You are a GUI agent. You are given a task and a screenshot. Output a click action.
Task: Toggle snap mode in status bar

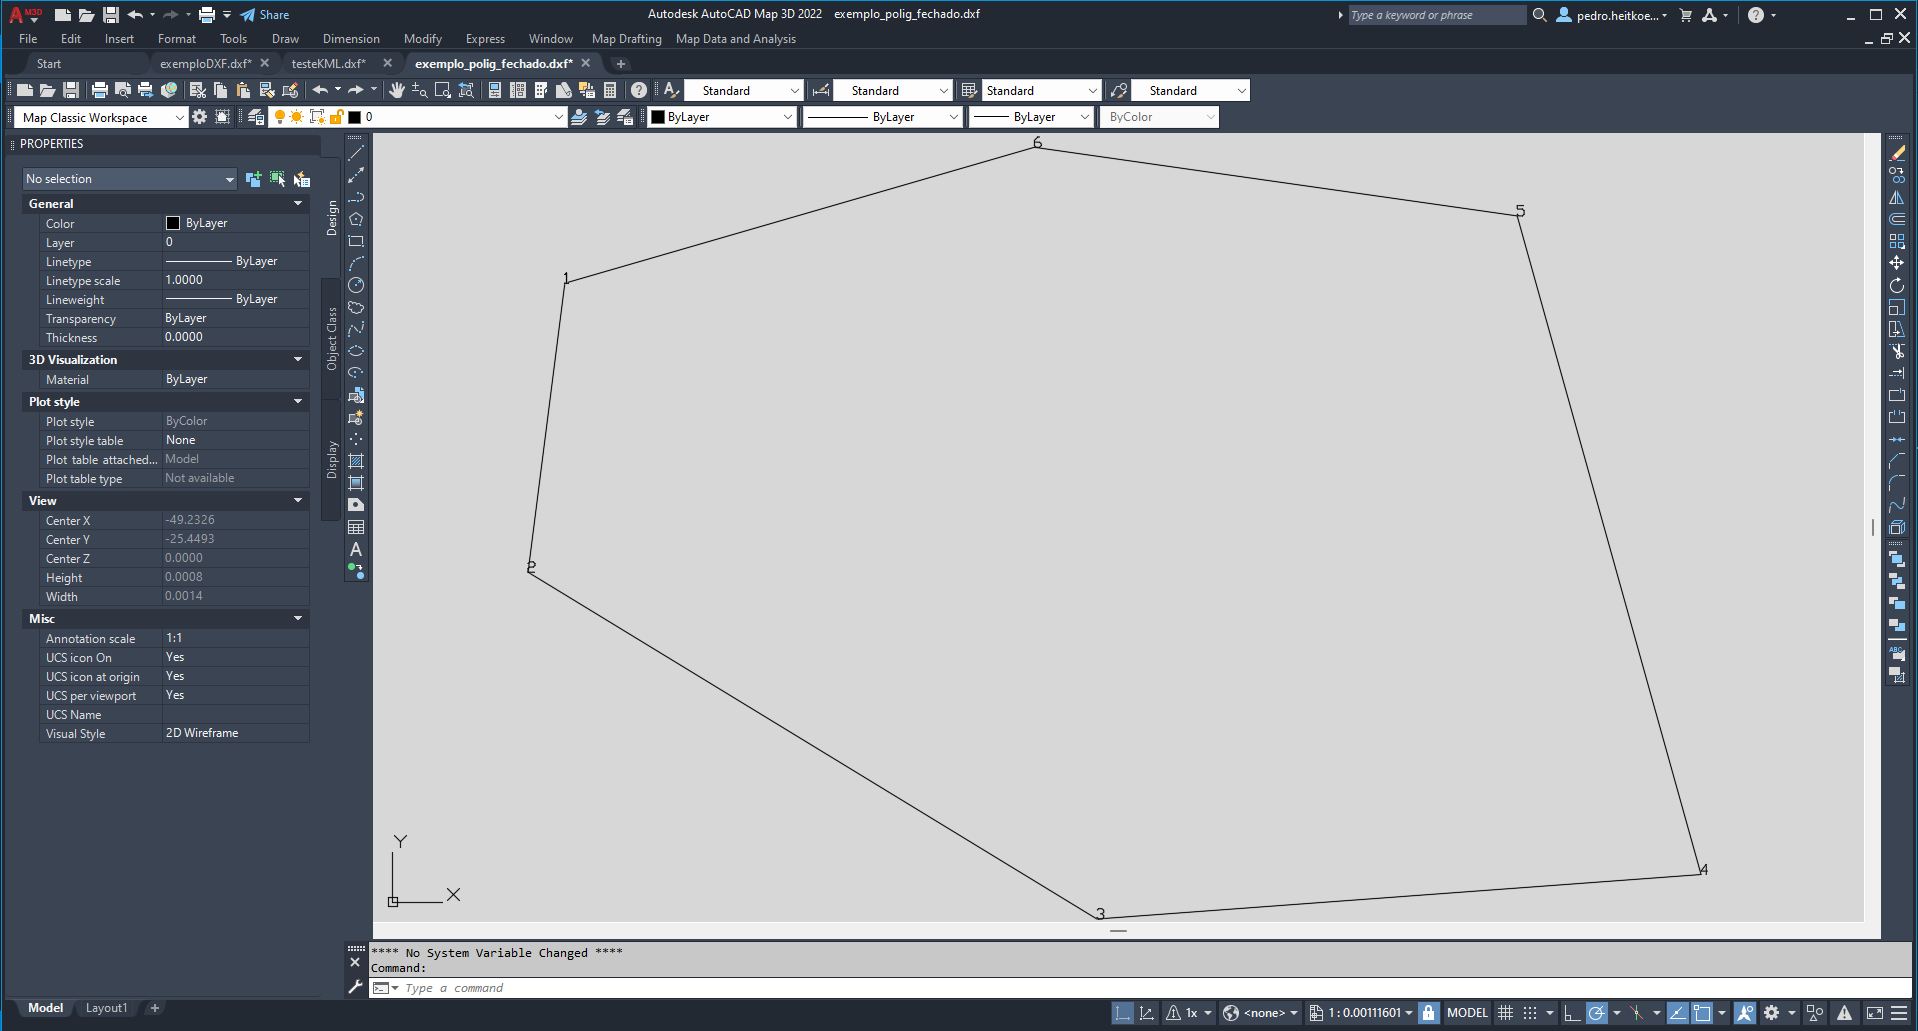click(x=1530, y=1013)
